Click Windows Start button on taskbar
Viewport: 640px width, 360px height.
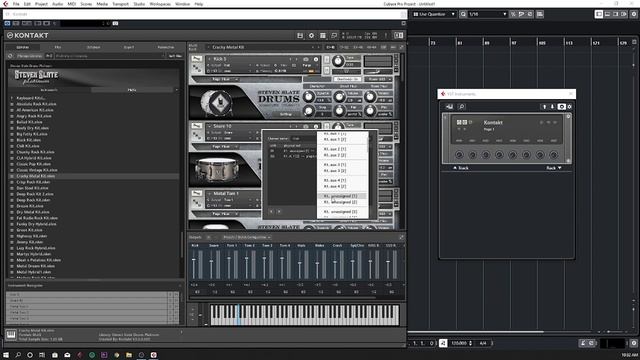point(6,355)
